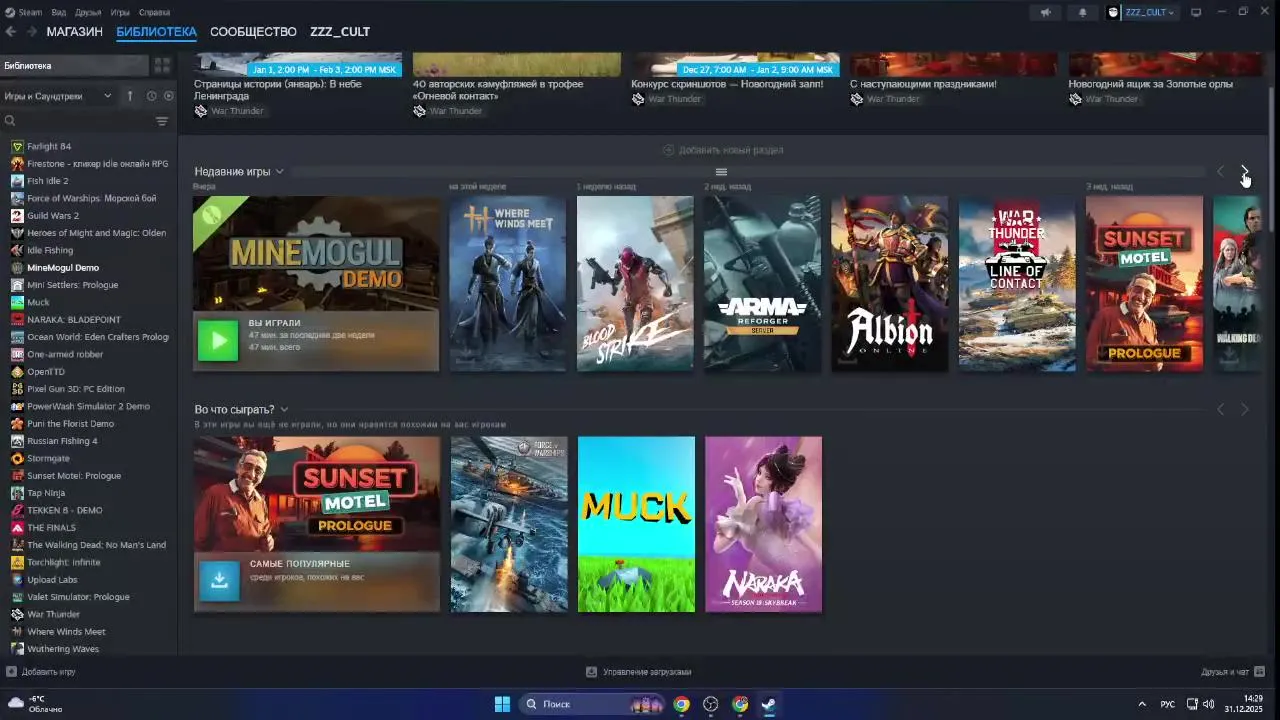
Task: Click the Библиотека home button in the sidebar
Action: [x=74, y=66]
